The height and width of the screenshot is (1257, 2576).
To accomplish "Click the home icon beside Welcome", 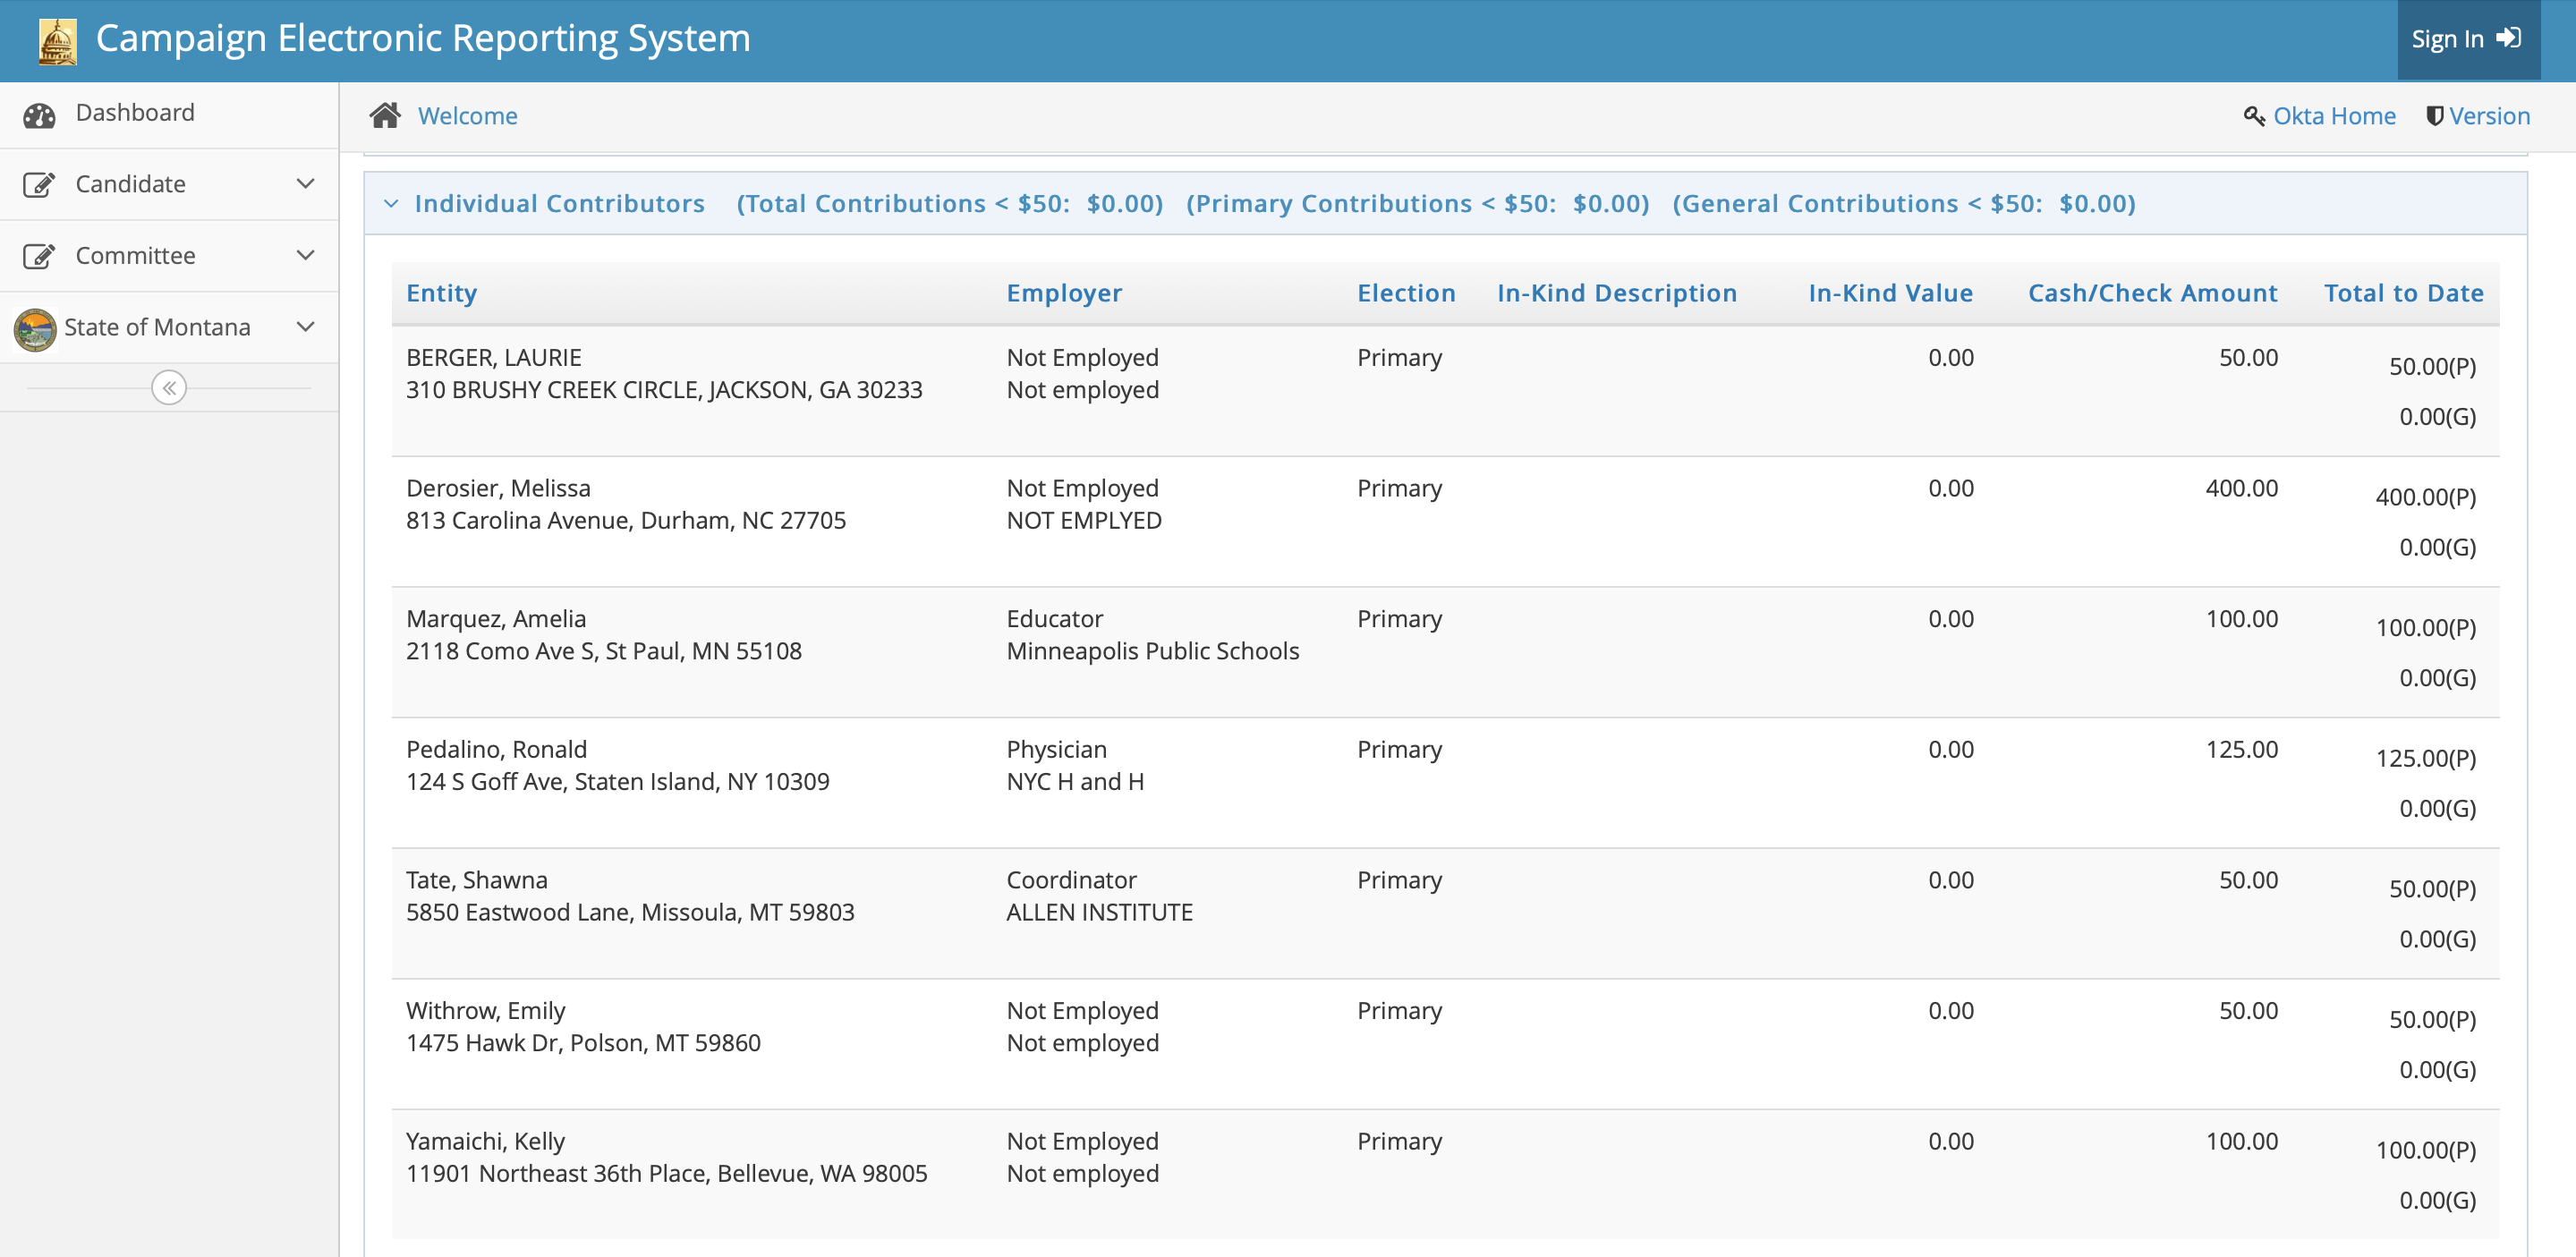I will [385, 116].
